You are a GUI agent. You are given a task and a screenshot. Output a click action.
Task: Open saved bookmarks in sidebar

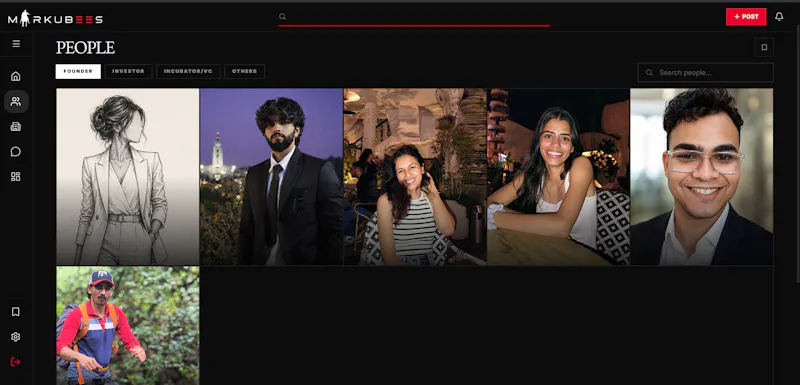coord(16,312)
